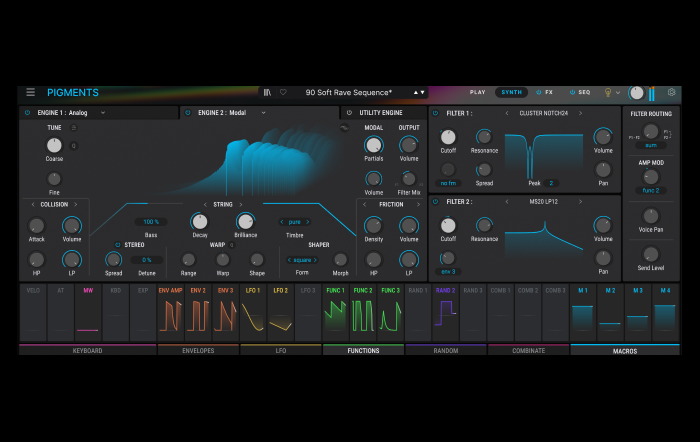
Task: Click the Filter 2 'env 3' source button
Action: point(448,271)
